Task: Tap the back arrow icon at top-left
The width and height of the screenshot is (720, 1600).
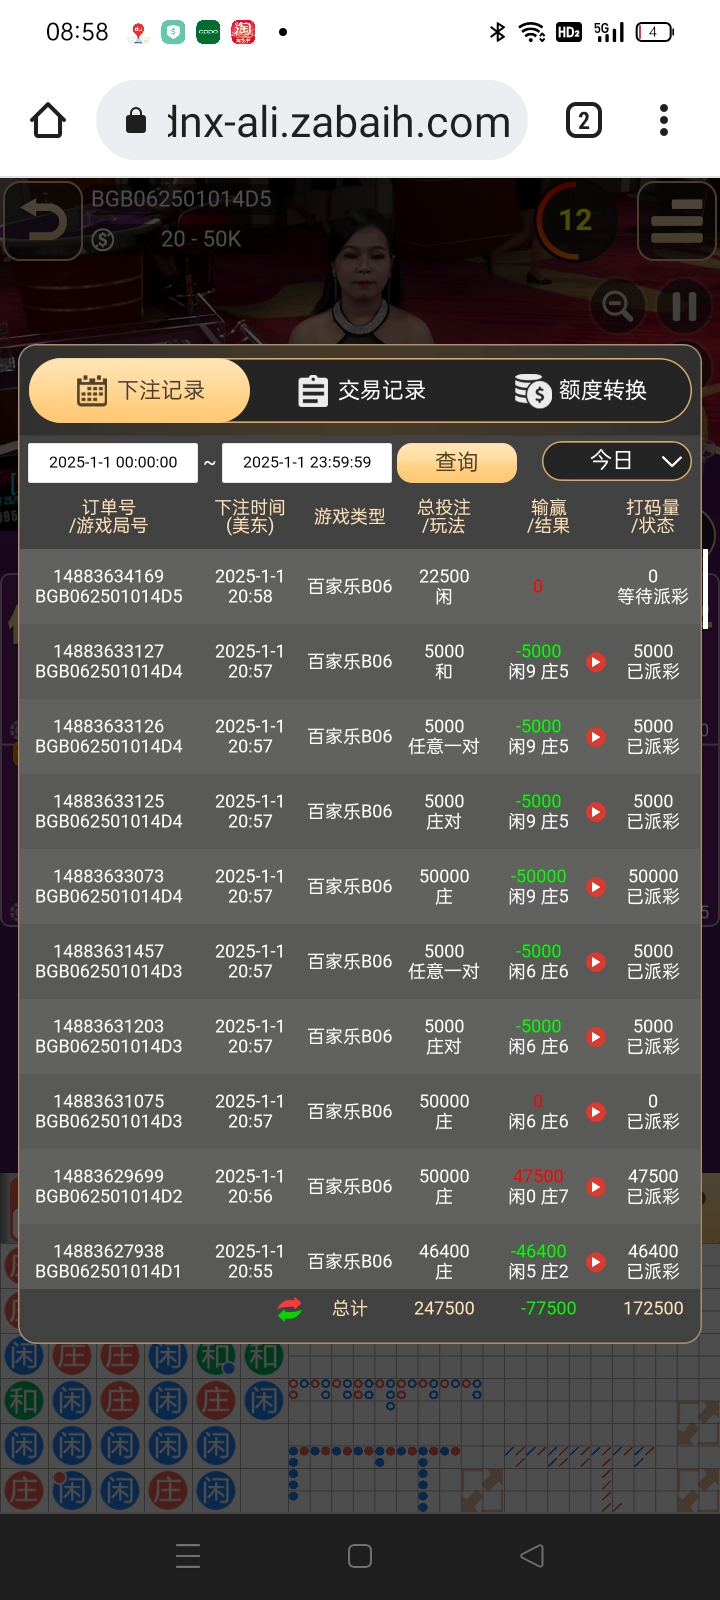Action: tap(42, 221)
